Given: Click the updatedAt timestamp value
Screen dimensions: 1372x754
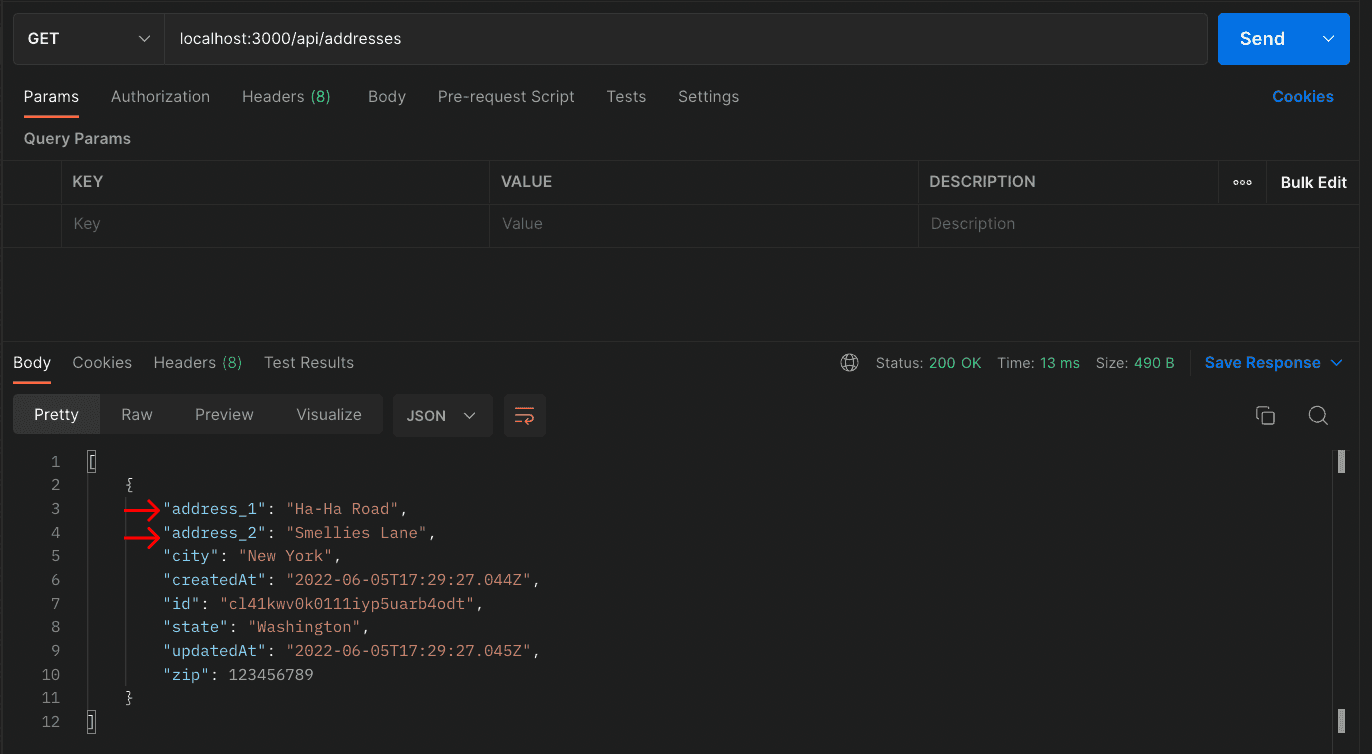Looking at the screenshot, I should point(408,651).
